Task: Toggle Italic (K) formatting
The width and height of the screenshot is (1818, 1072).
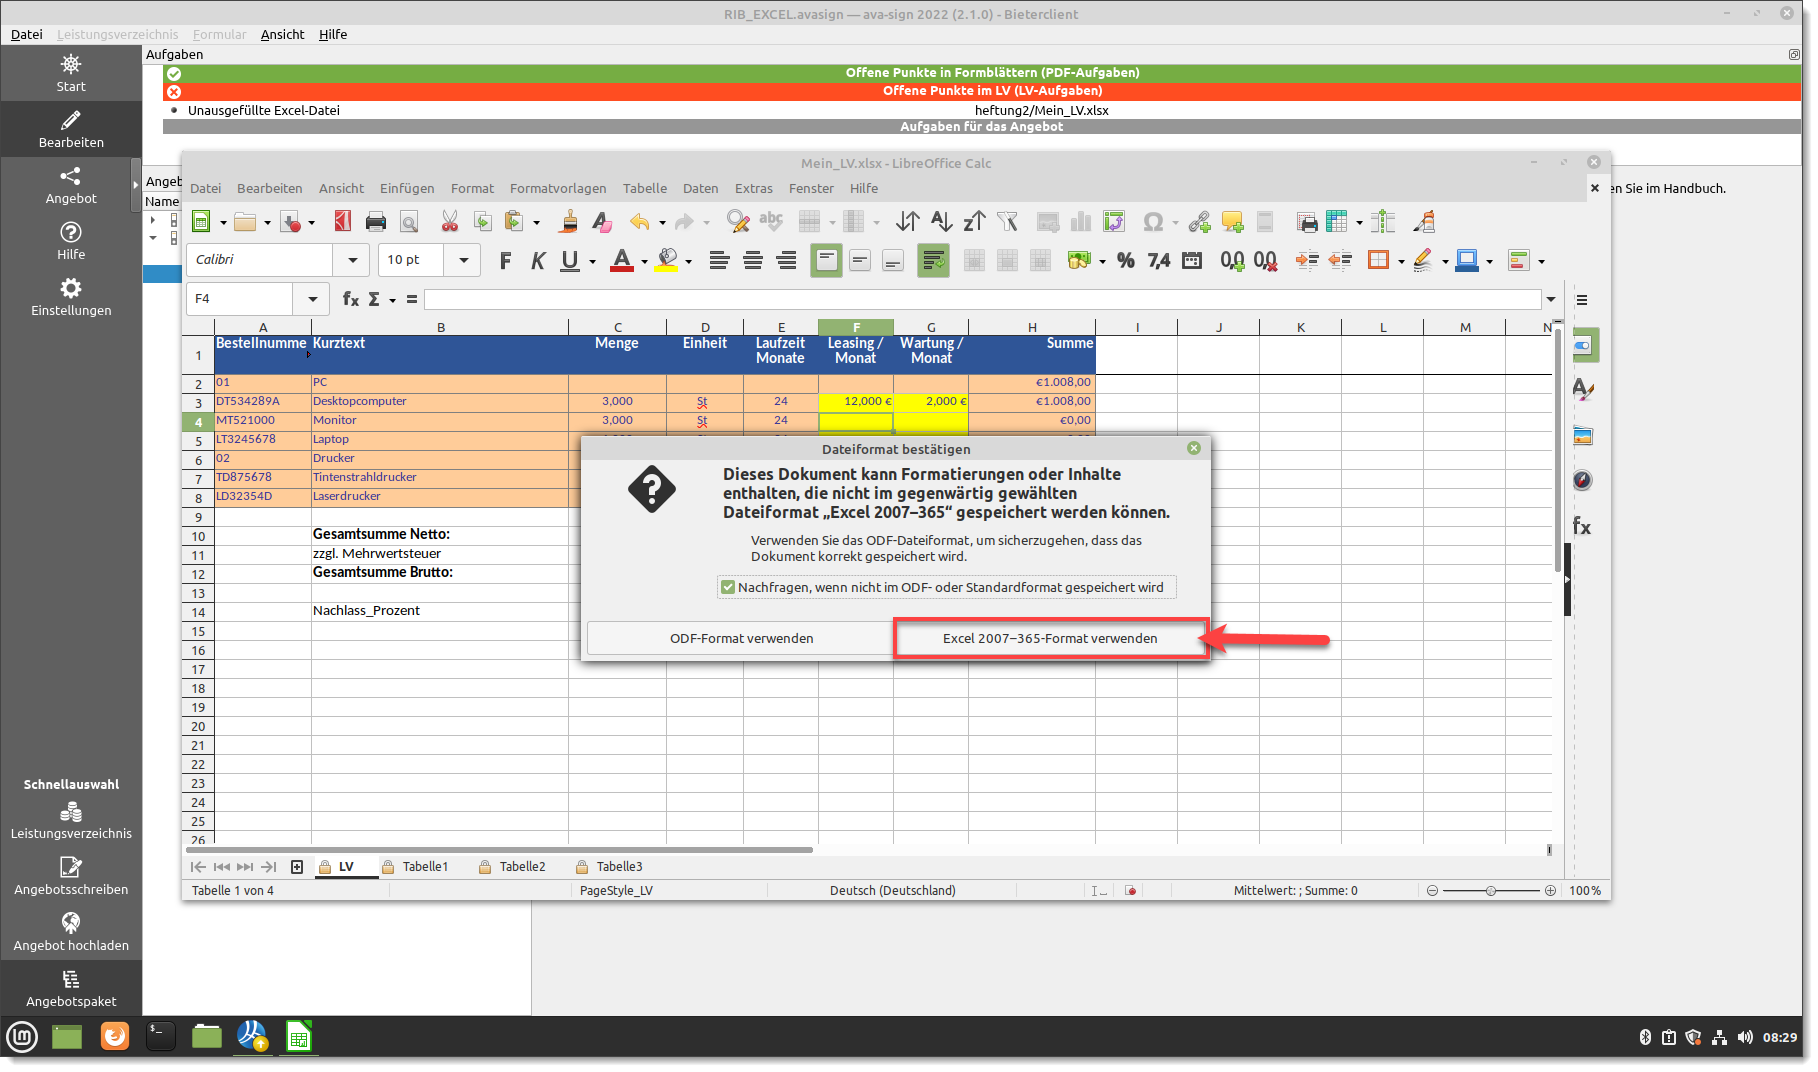Action: 538,260
